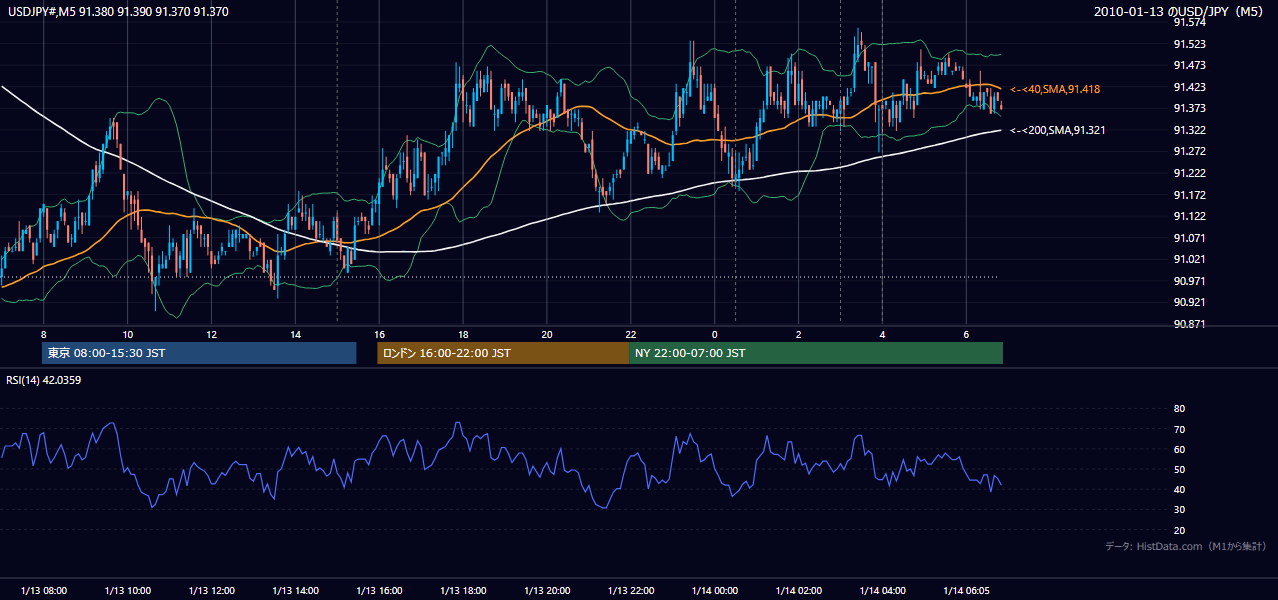Click the 91.021 price axis label
The height and width of the screenshot is (600, 1278).
coord(1189,259)
